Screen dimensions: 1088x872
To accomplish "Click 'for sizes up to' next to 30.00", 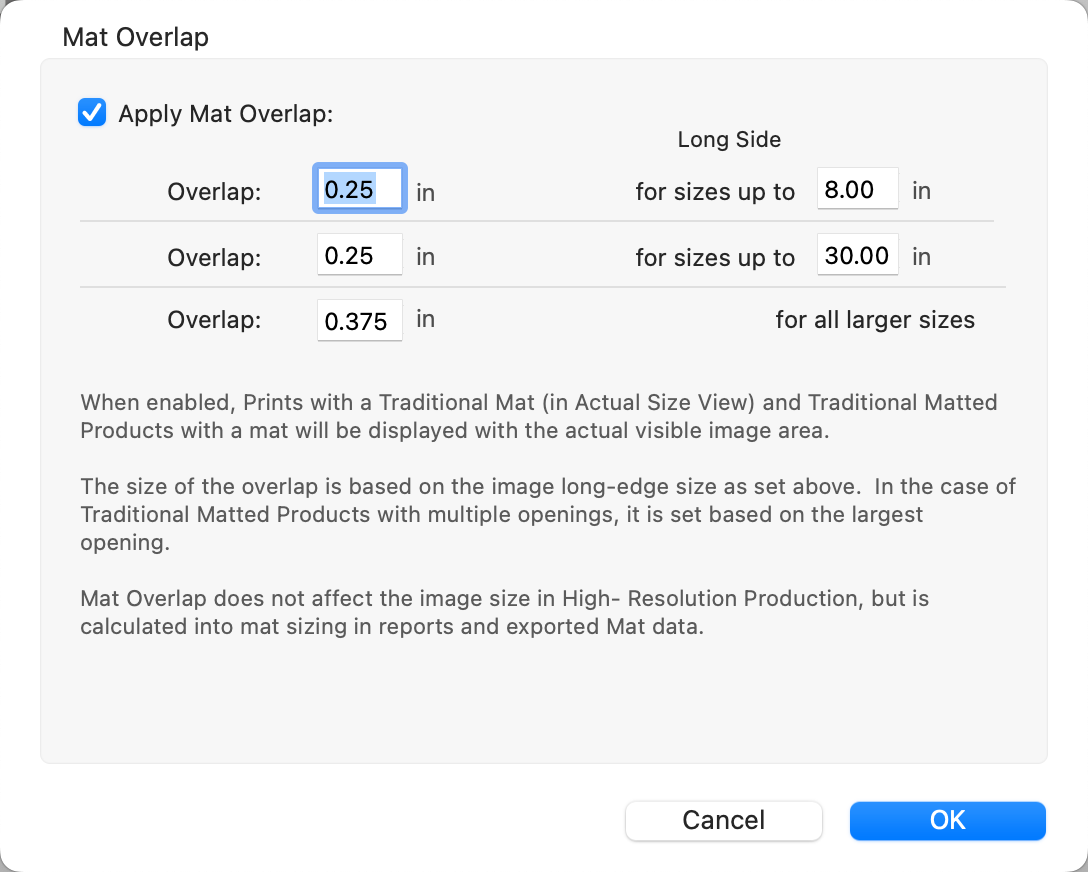I will [x=715, y=257].
